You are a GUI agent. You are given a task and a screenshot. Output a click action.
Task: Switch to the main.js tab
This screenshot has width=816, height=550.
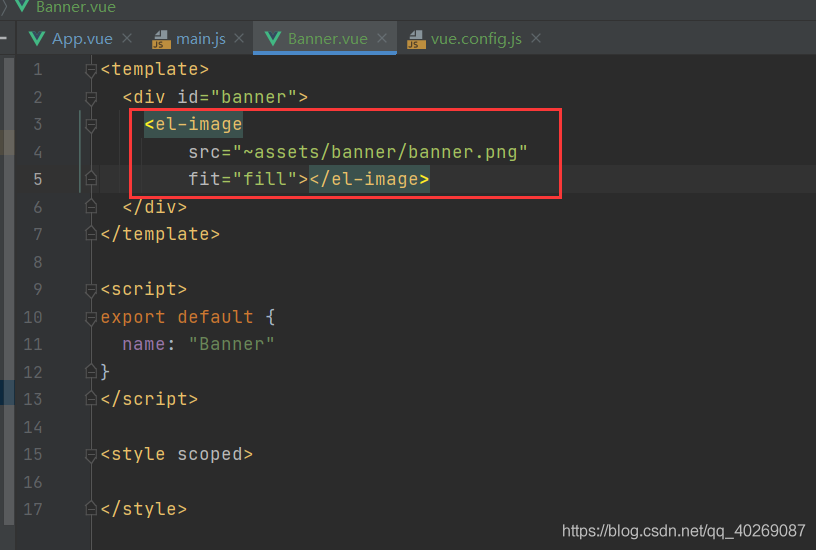click(x=200, y=39)
